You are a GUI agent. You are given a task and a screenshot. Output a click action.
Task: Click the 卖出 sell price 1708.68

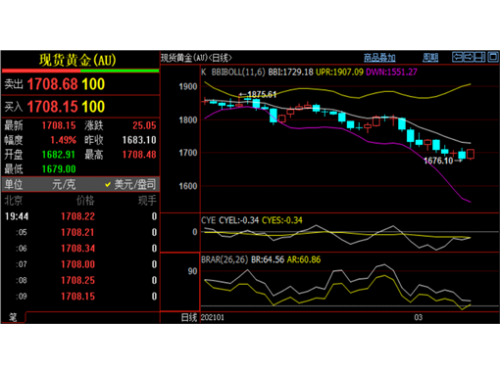[52, 84]
